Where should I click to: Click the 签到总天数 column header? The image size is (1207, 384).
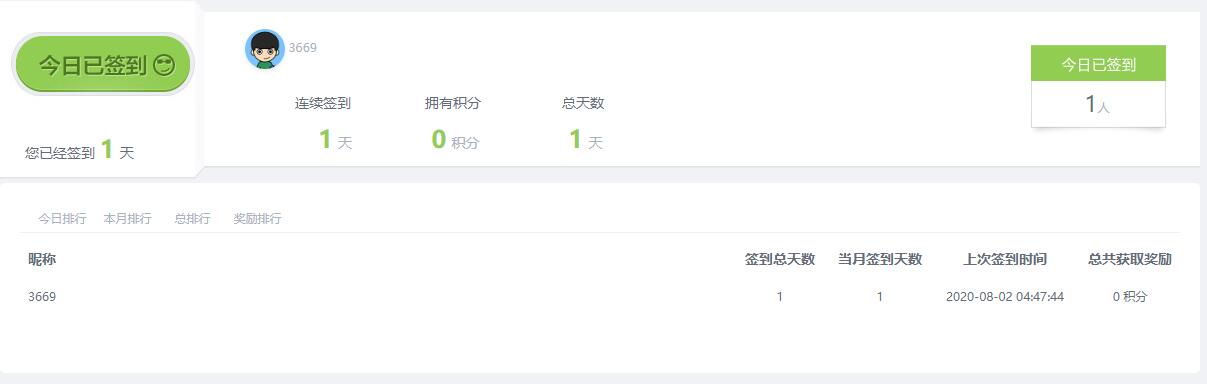click(x=780, y=259)
